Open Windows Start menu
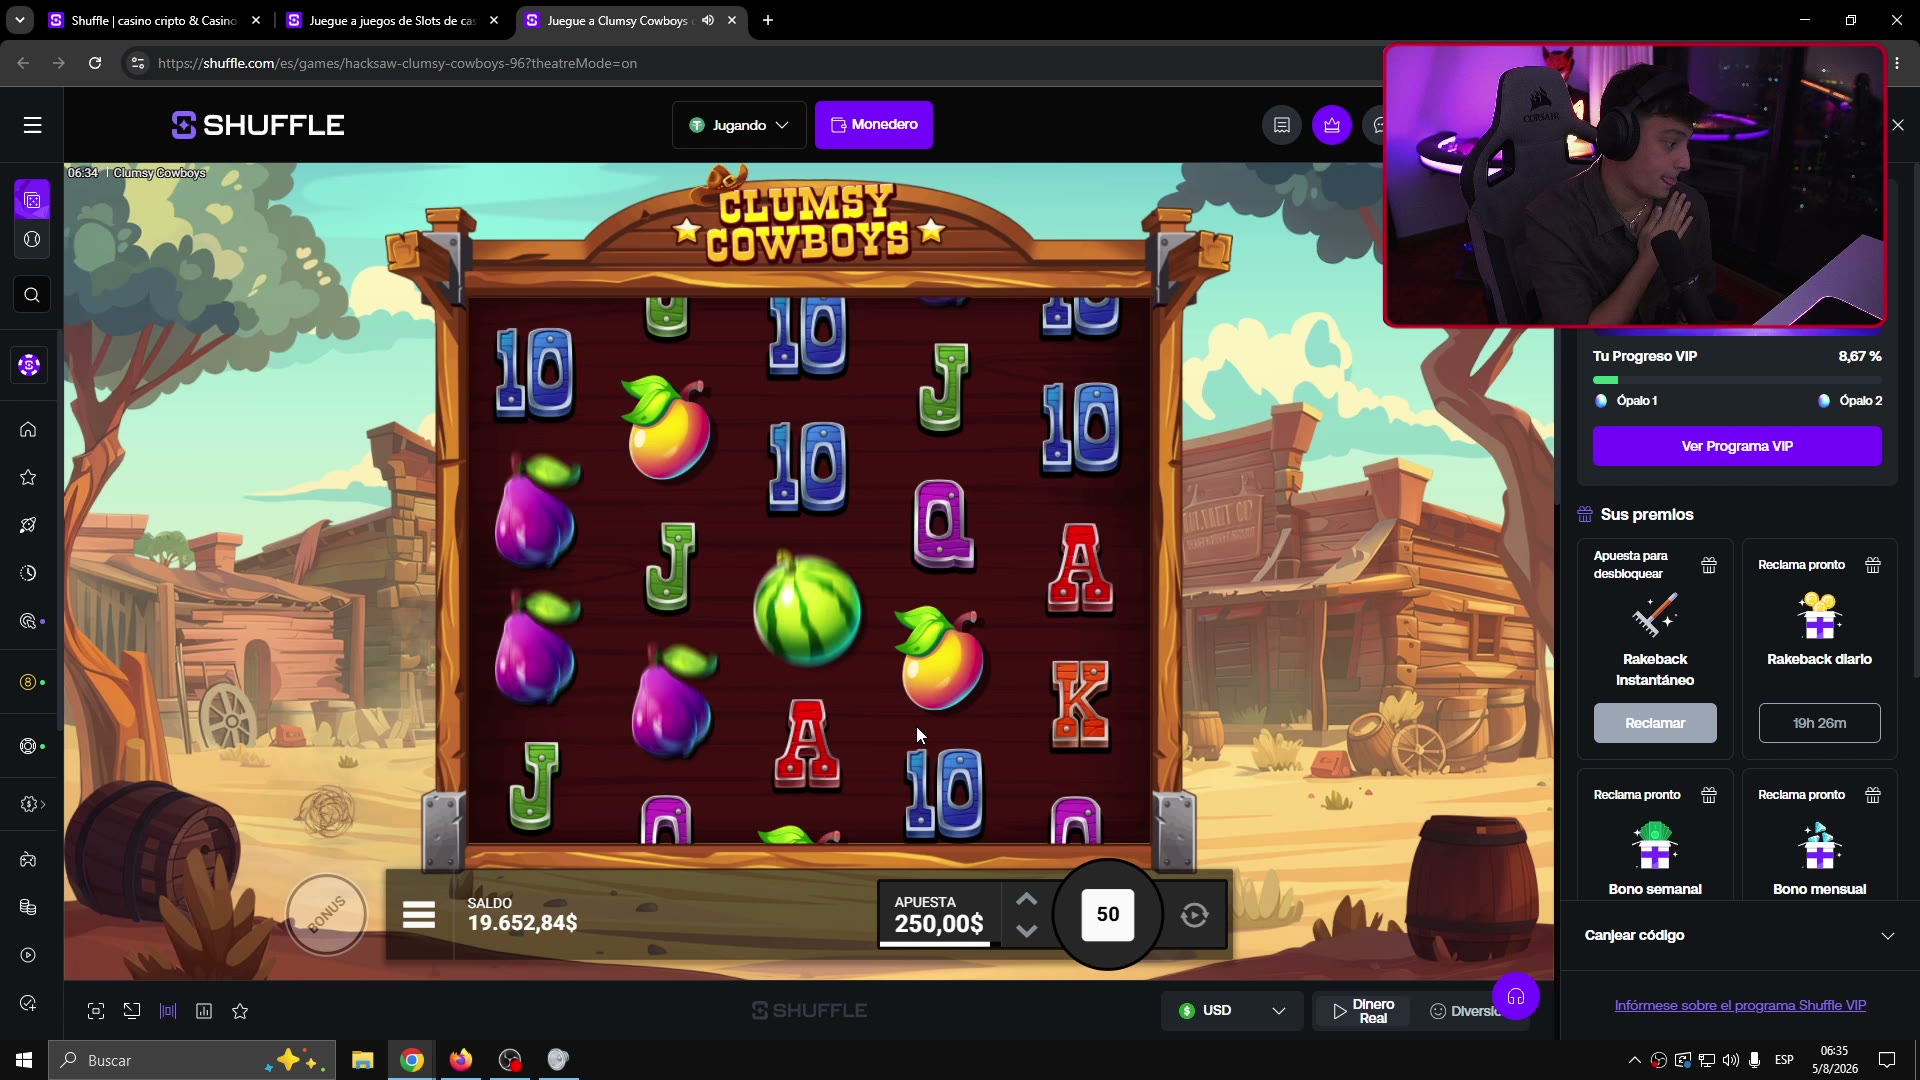Screen dimensions: 1920x1080 point(24,1060)
